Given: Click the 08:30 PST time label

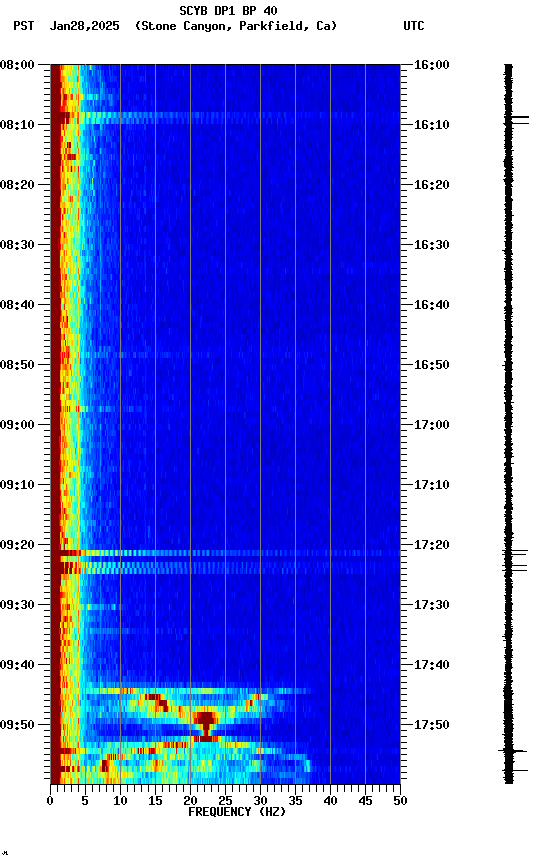Looking at the screenshot, I should (17, 245).
